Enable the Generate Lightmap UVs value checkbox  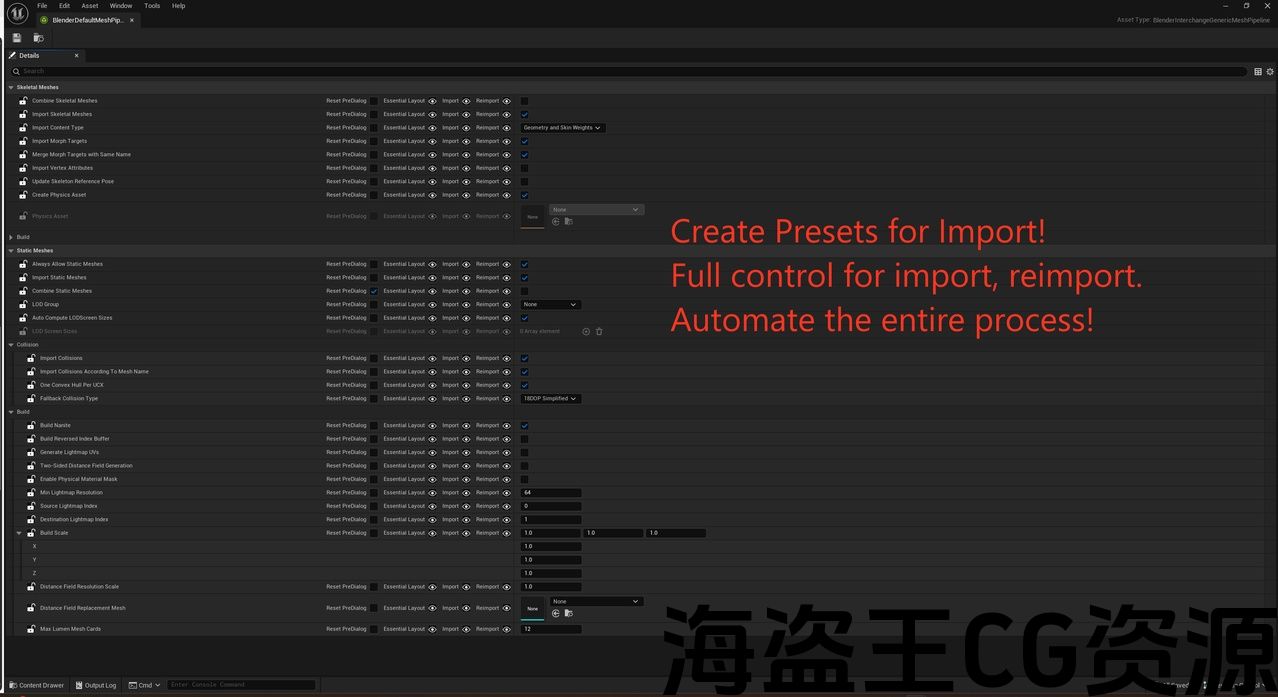(x=524, y=453)
